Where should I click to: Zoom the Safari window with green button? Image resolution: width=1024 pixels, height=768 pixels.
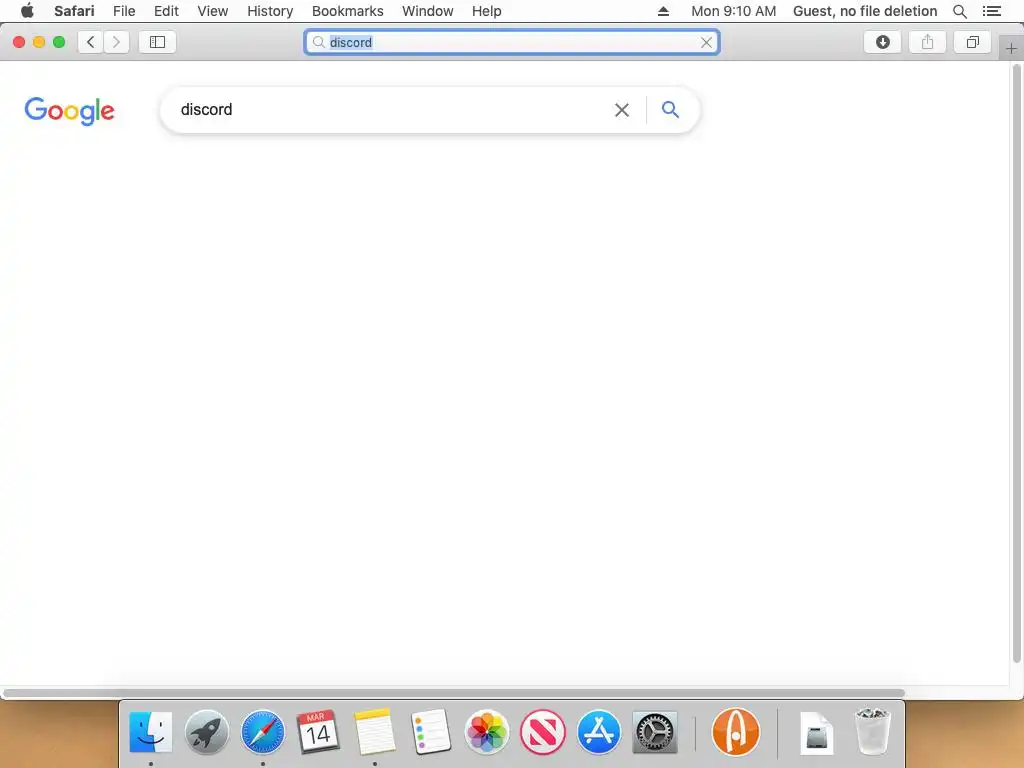pos(59,42)
